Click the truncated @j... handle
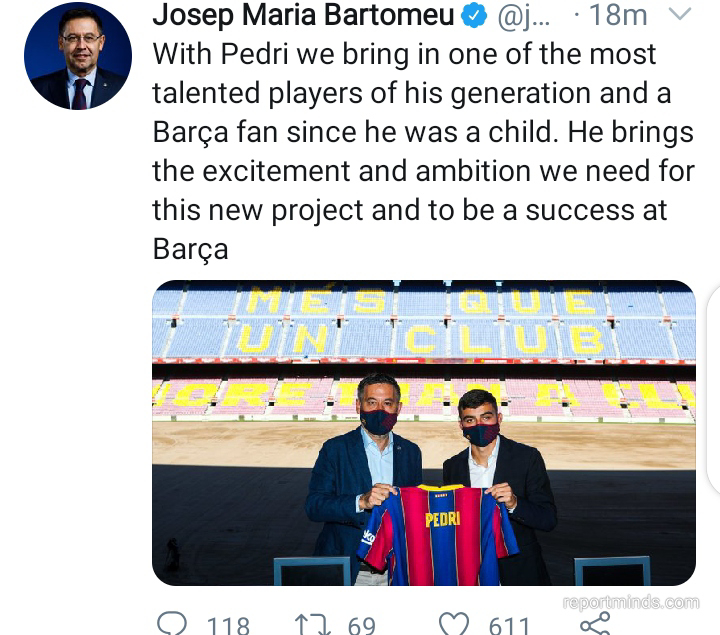 pos(523,16)
